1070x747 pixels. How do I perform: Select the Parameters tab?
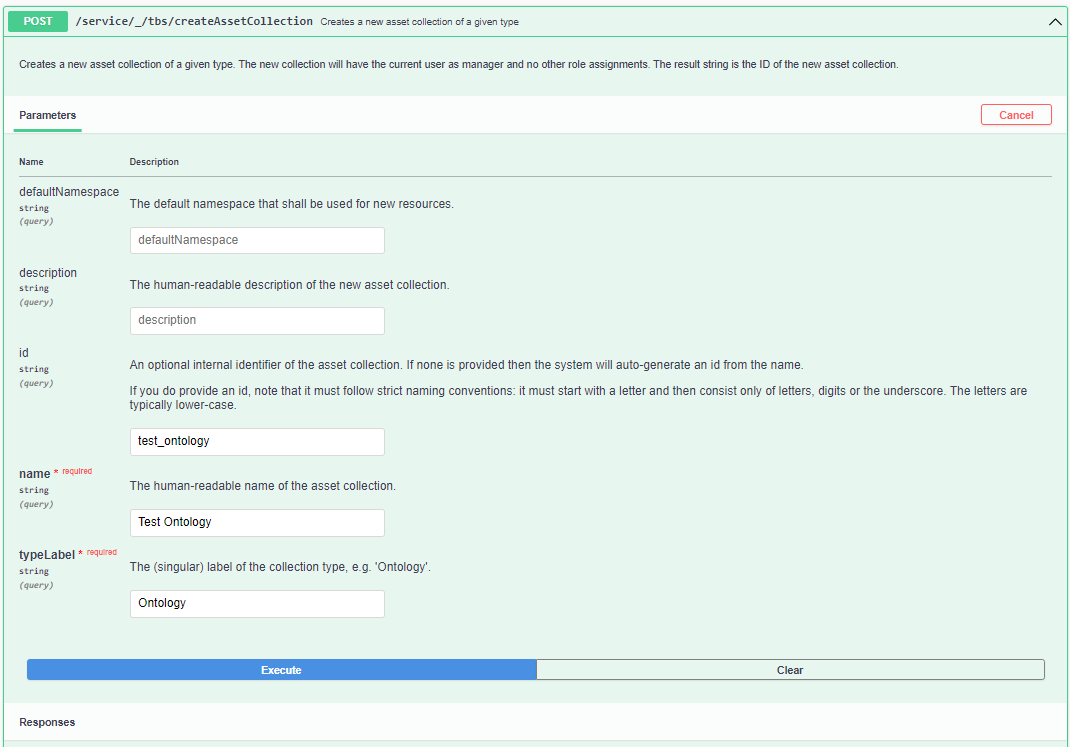[x=47, y=115]
